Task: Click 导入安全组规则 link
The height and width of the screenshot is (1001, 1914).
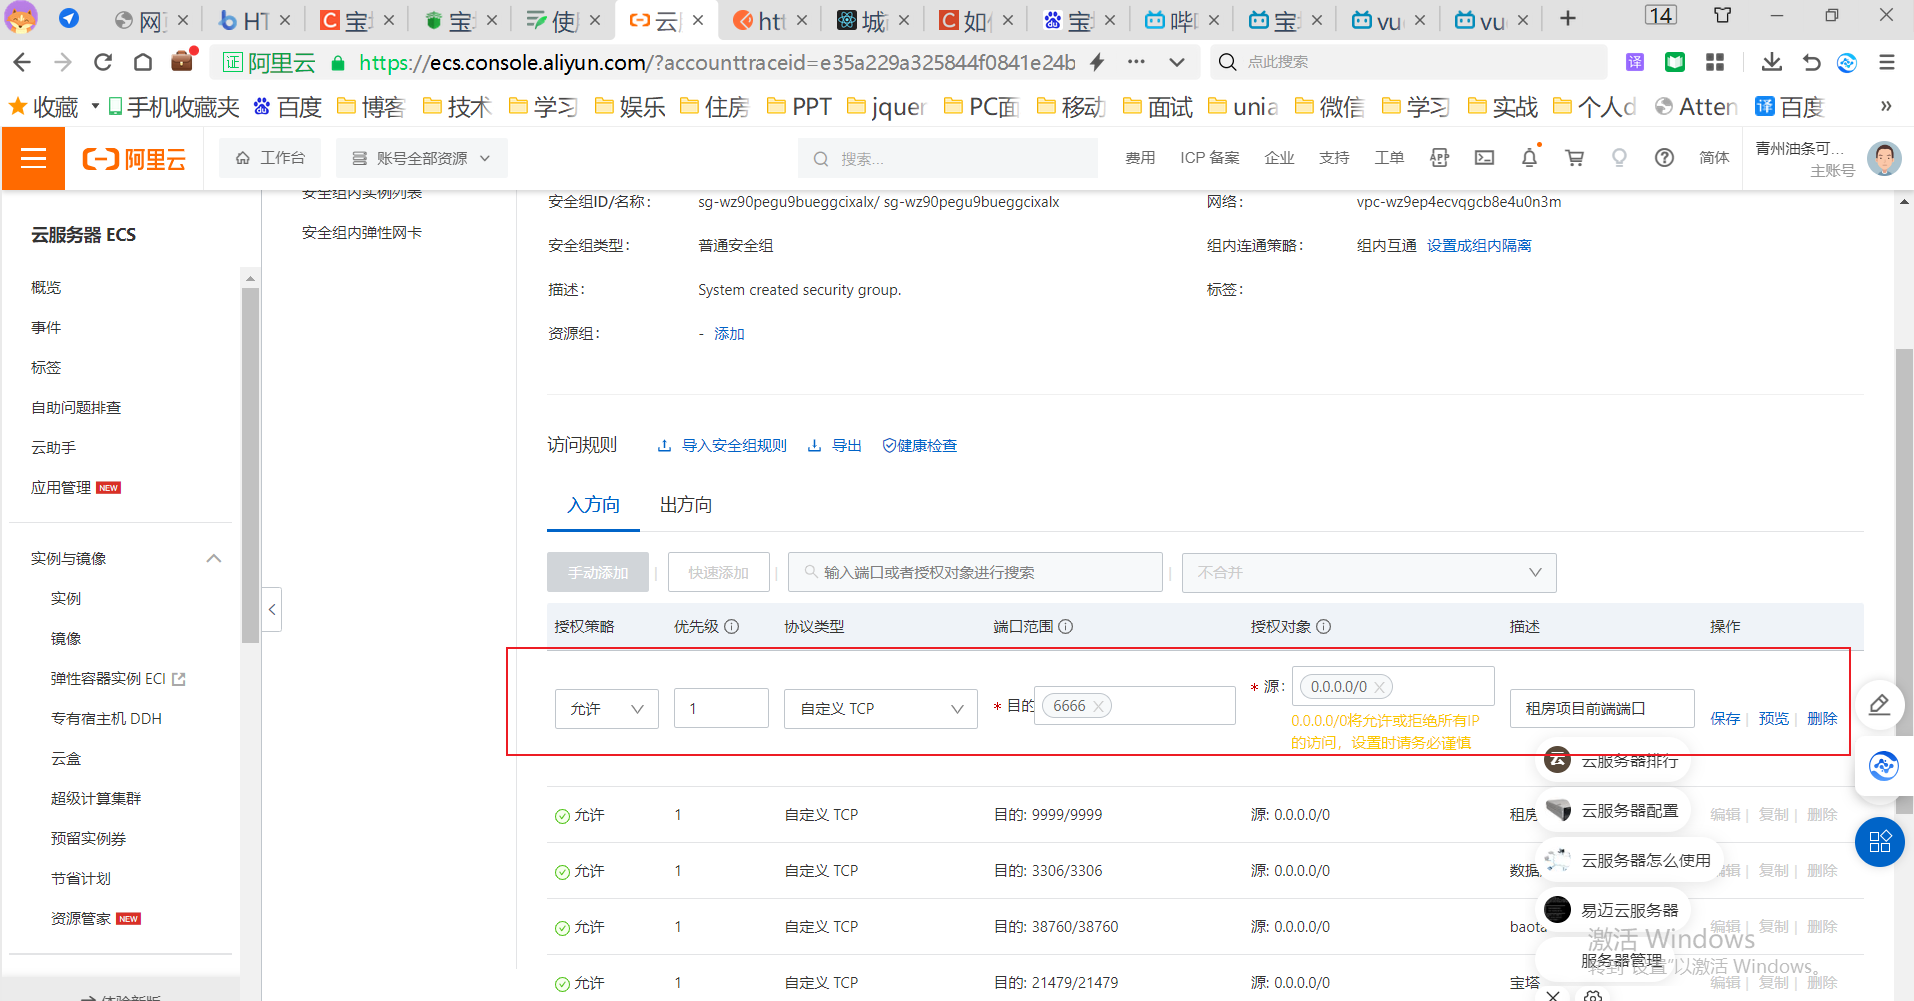Action: [x=722, y=445]
